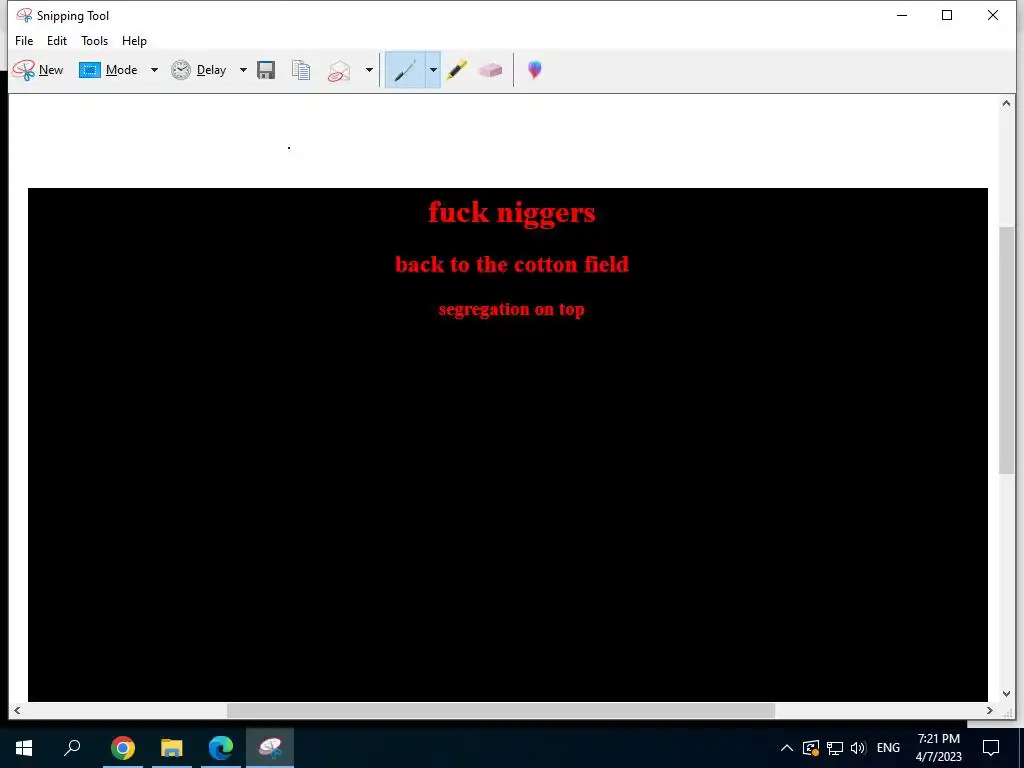Open File Explorer from taskbar
This screenshot has width=1024, height=768.
[172, 748]
